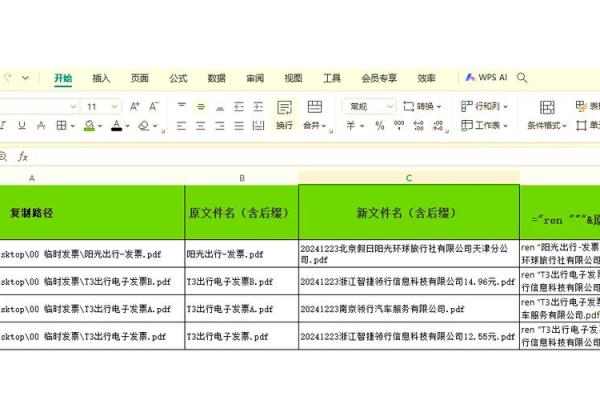The height and width of the screenshot is (400, 600).
Task: Select column C header
Action: coord(409,178)
